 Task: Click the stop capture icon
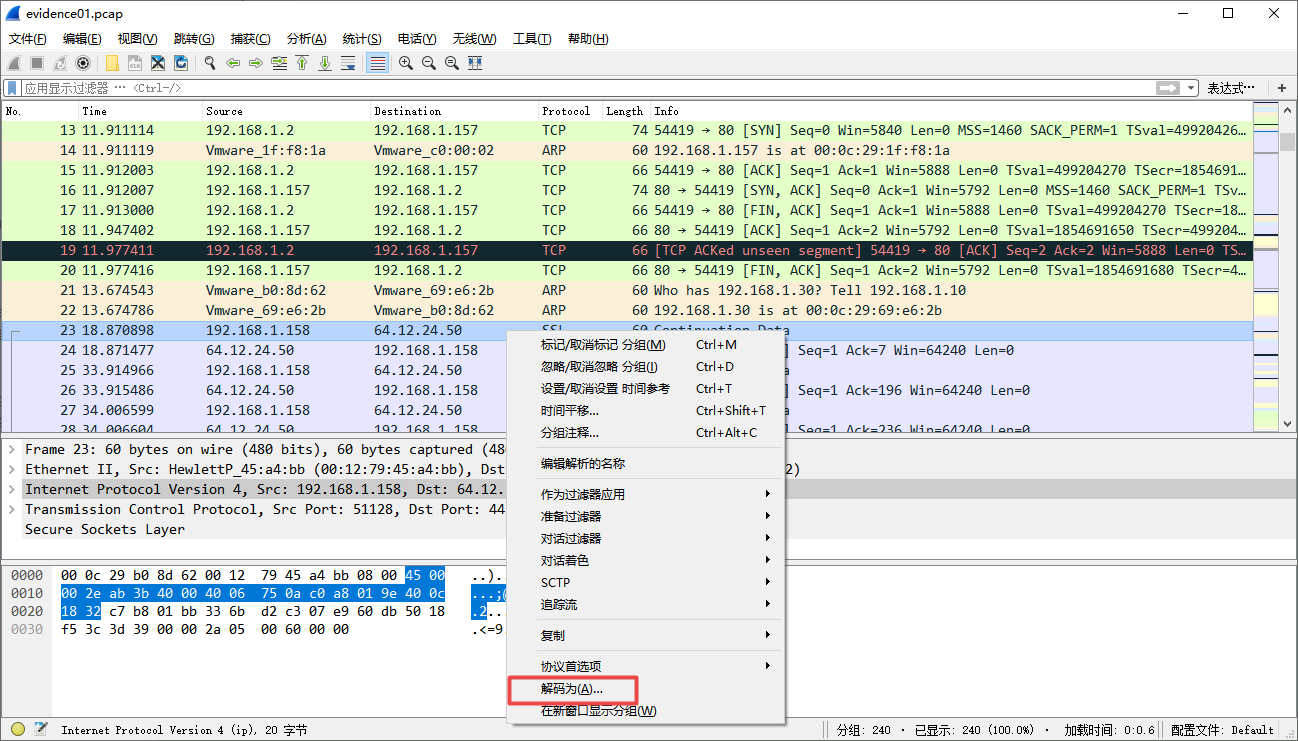point(37,62)
